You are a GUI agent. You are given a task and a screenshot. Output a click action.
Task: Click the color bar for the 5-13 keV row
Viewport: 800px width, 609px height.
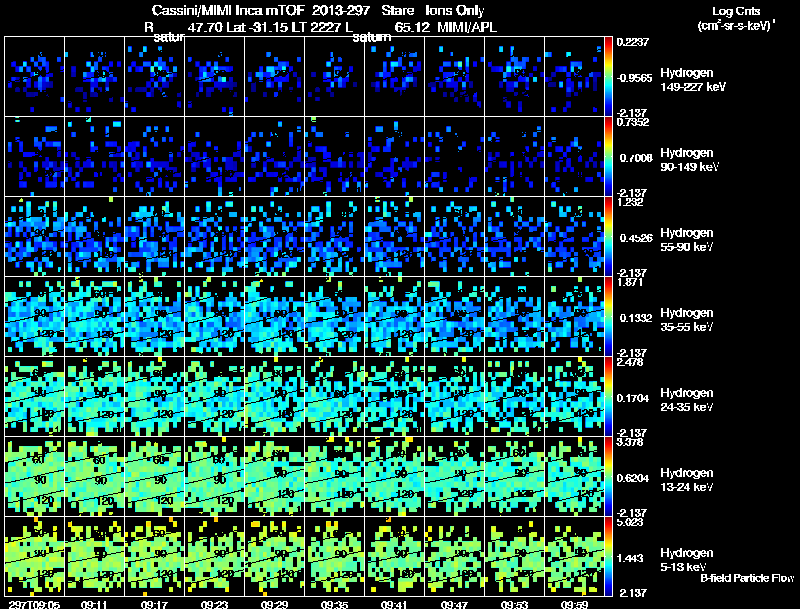coord(608,556)
